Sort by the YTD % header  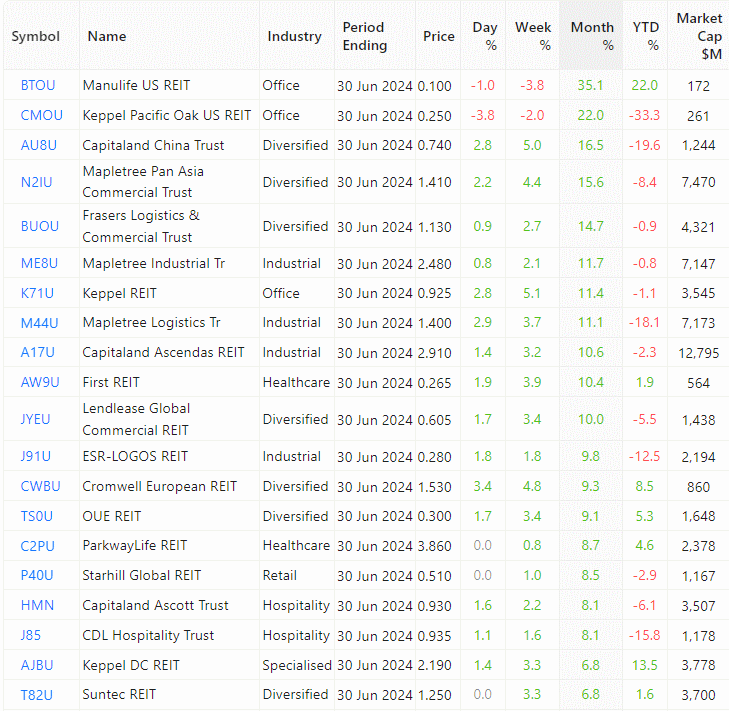tap(646, 36)
